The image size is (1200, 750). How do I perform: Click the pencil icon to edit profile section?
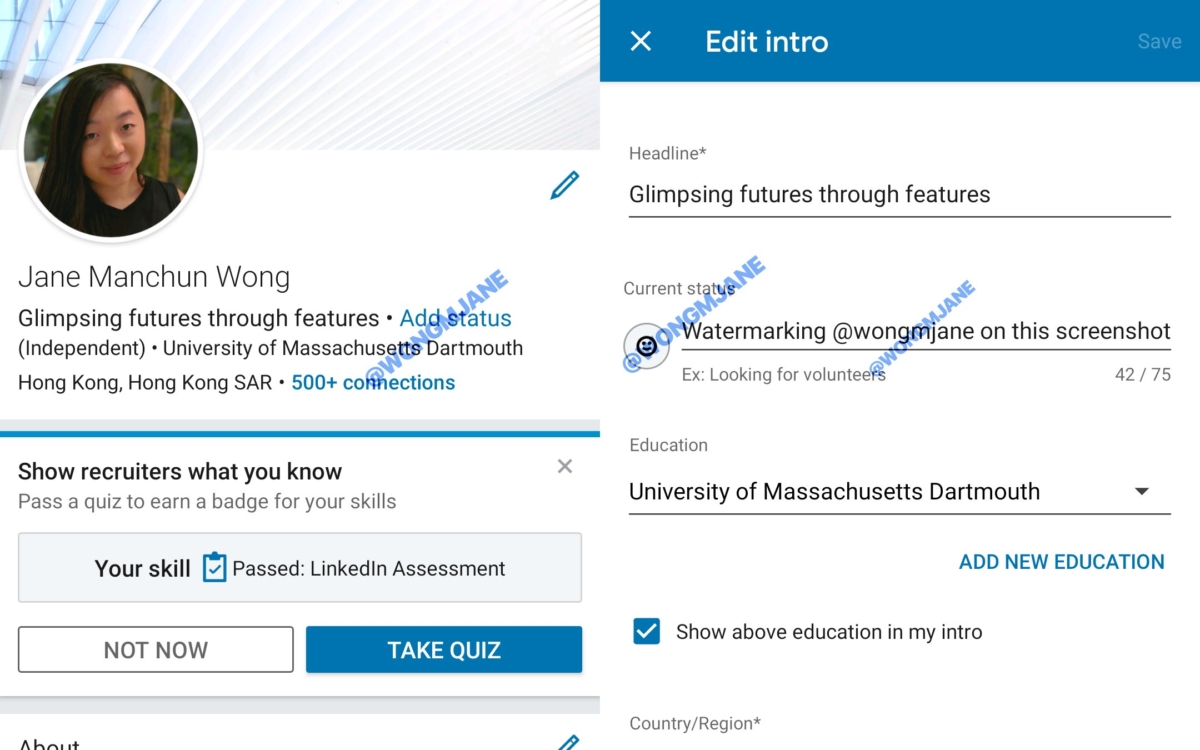click(x=565, y=185)
